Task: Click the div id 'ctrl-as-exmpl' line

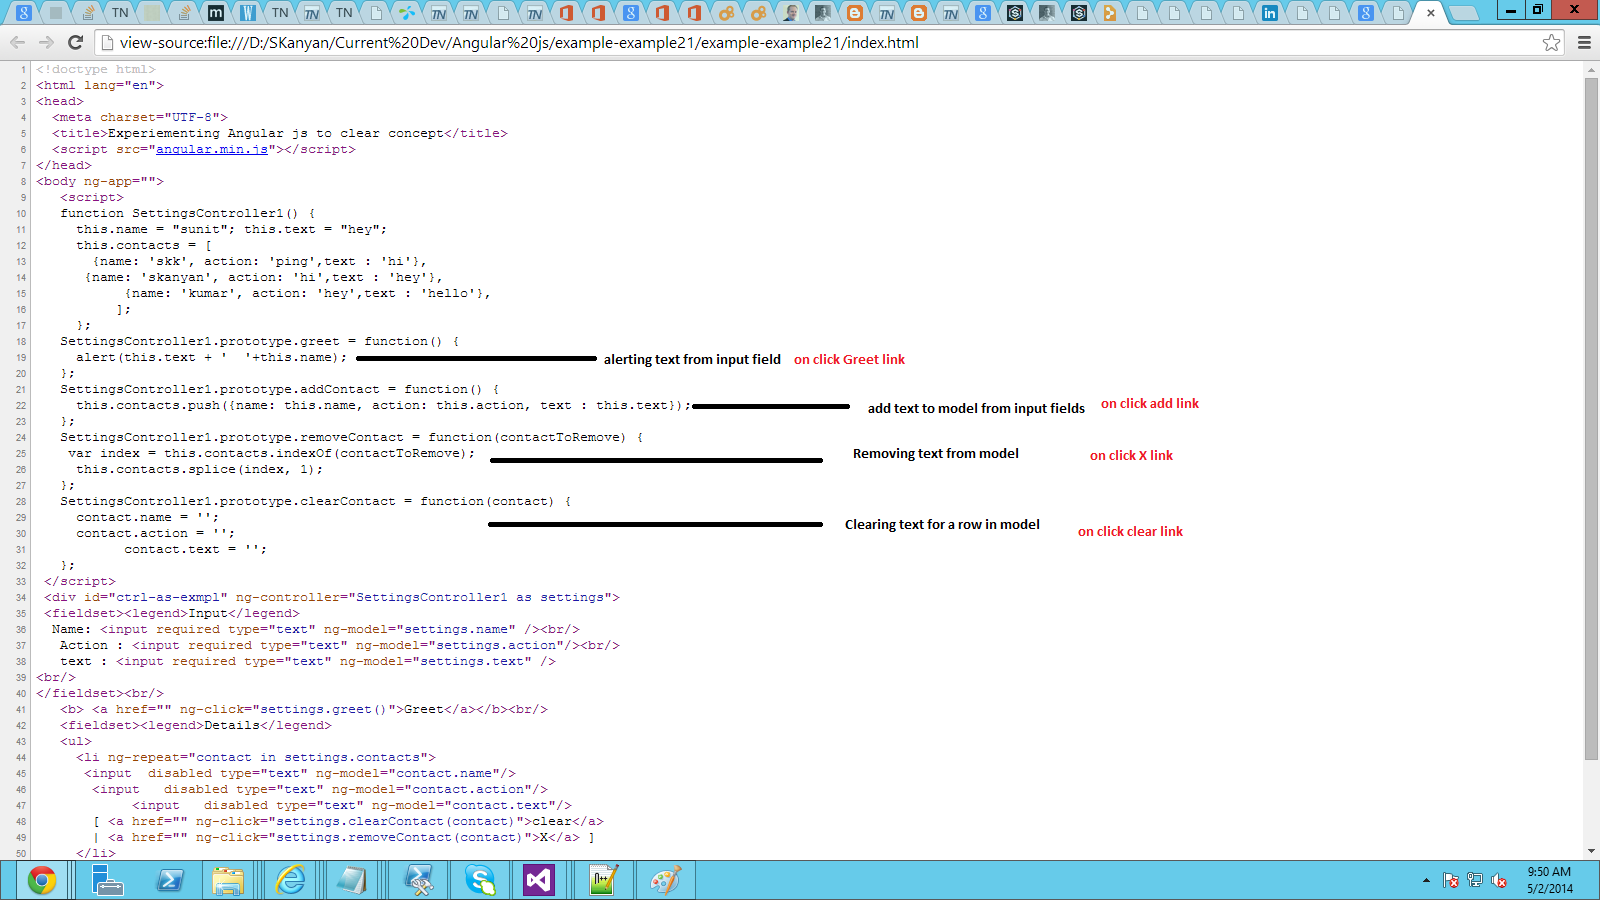Action: [x=332, y=597]
